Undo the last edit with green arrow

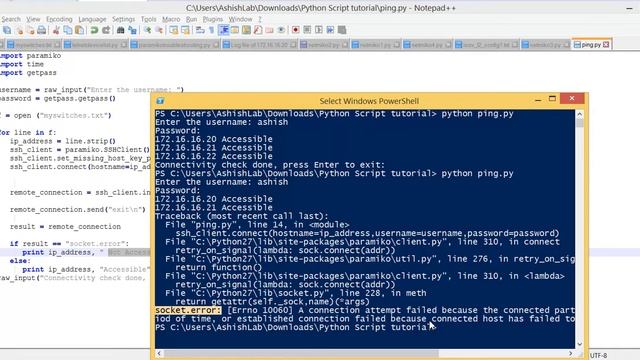pos(94,30)
